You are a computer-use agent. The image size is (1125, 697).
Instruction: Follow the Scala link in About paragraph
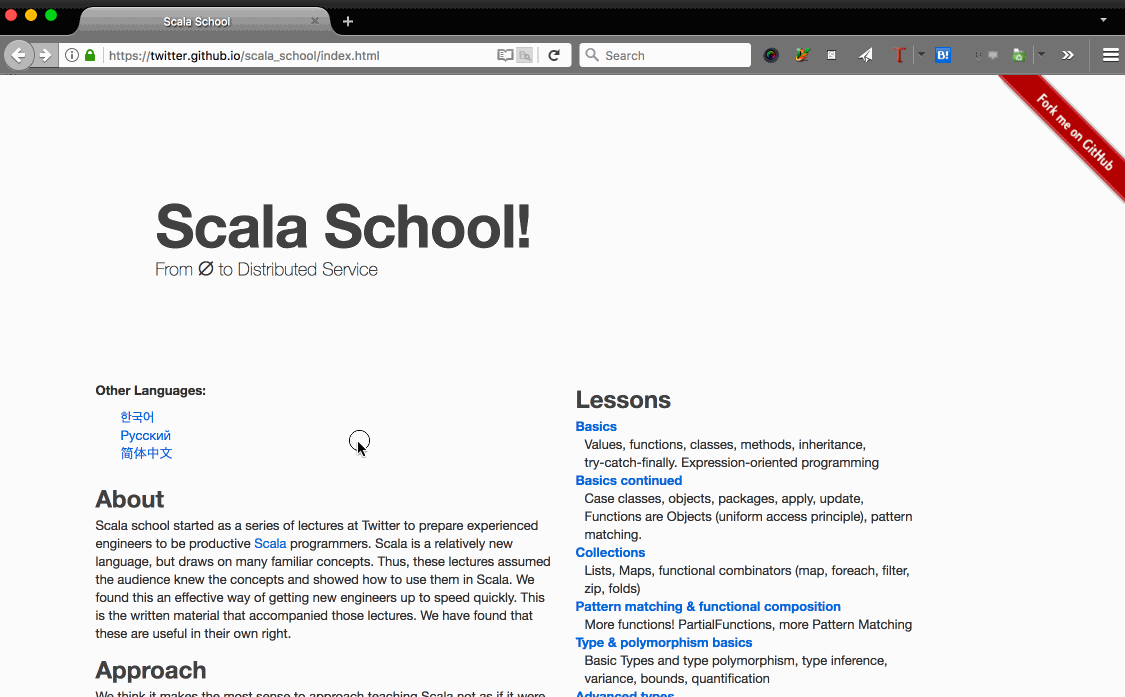[270, 543]
